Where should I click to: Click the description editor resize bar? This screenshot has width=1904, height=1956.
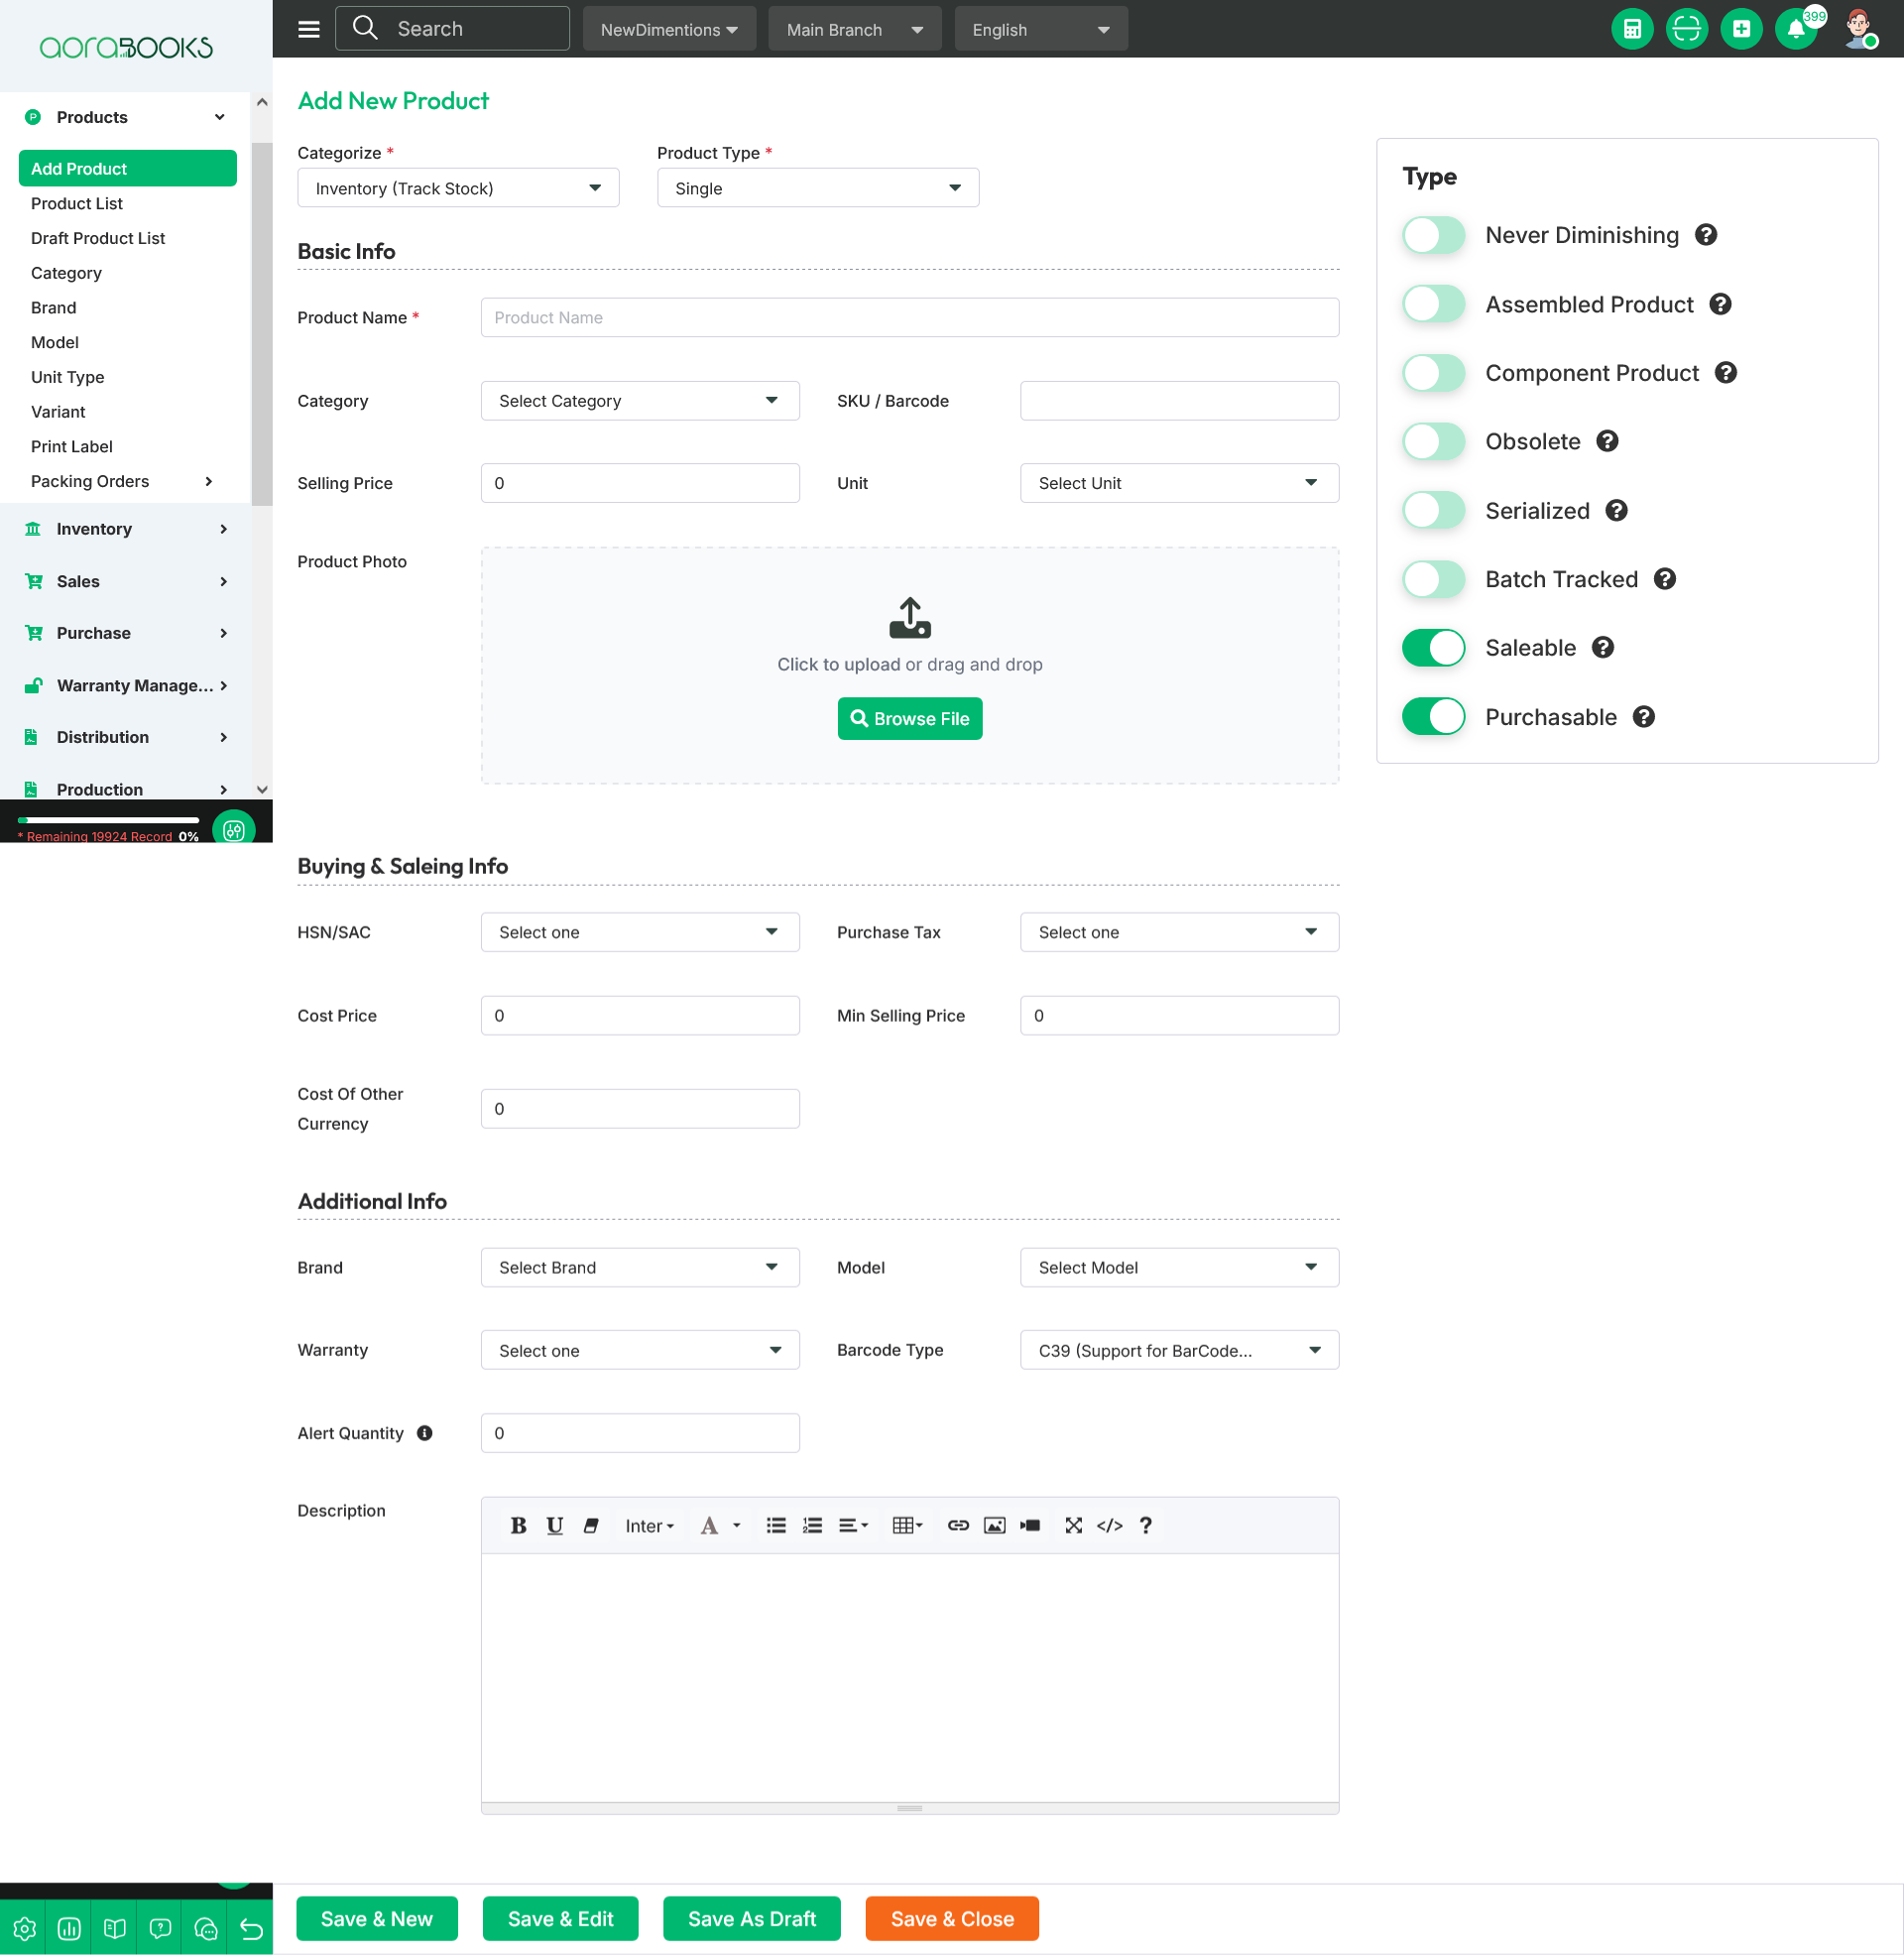pos(910,1808)
